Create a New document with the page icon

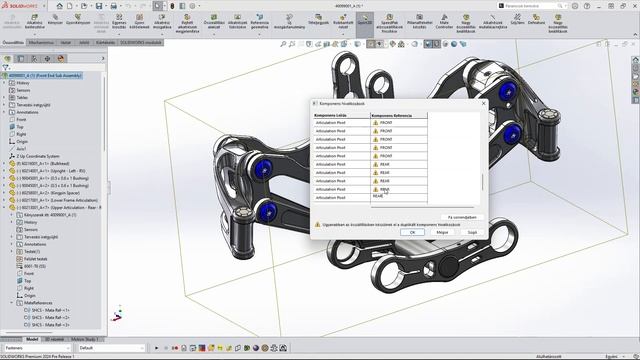[70, 6]
